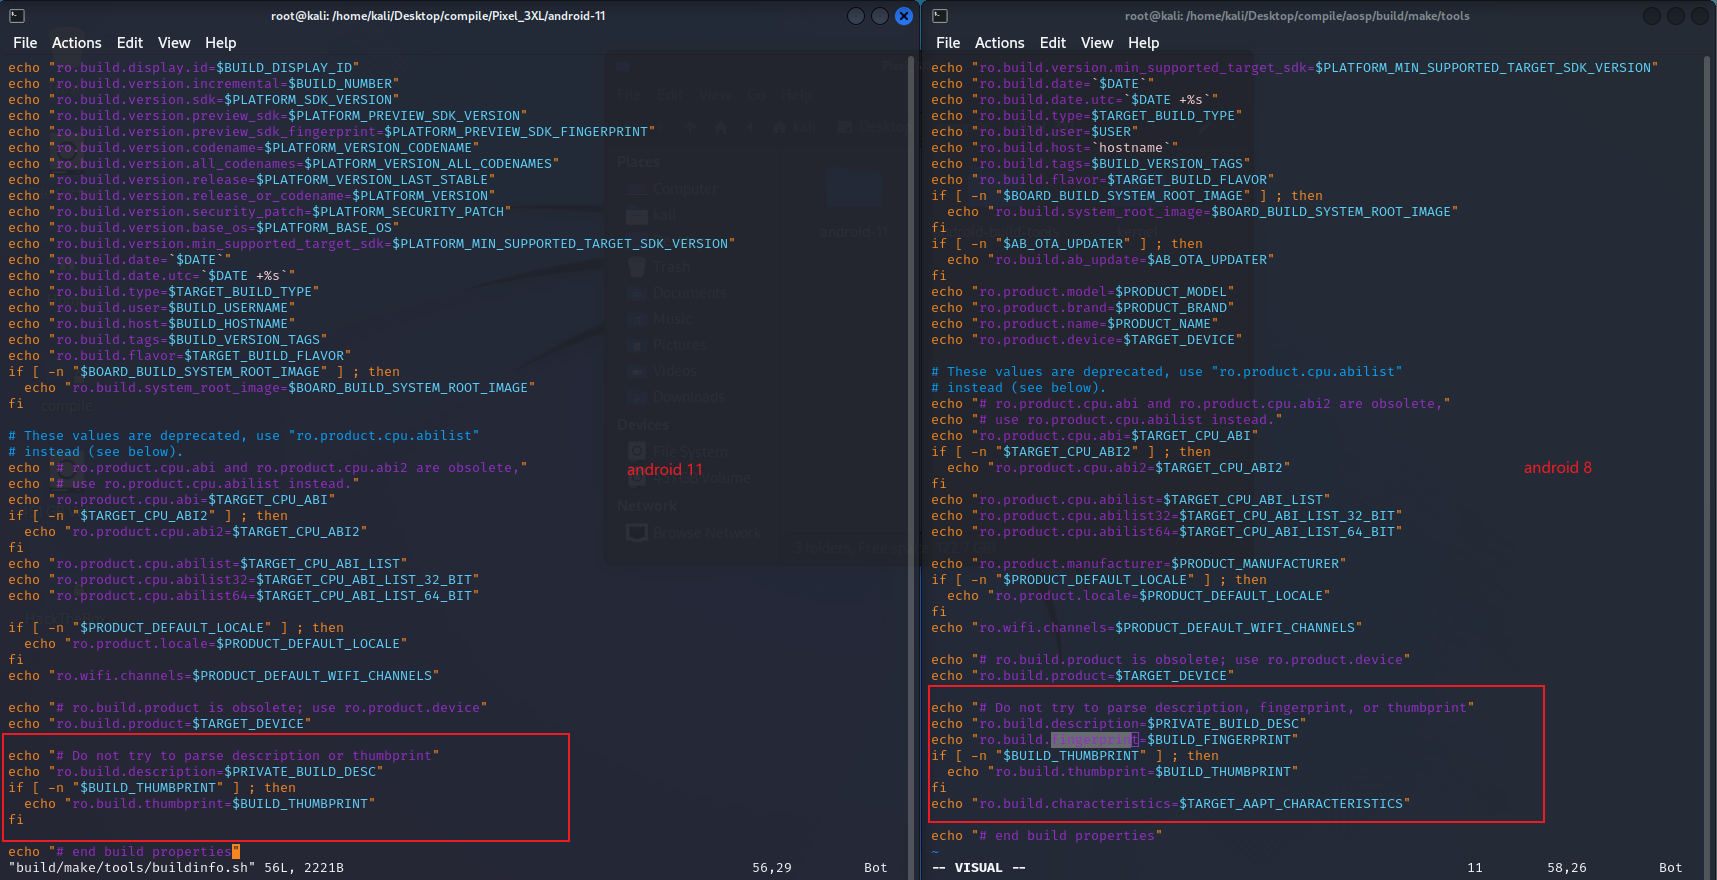Close the android-11 terminal window
Screen dimensions: 1717x880
tap(903, 16)
